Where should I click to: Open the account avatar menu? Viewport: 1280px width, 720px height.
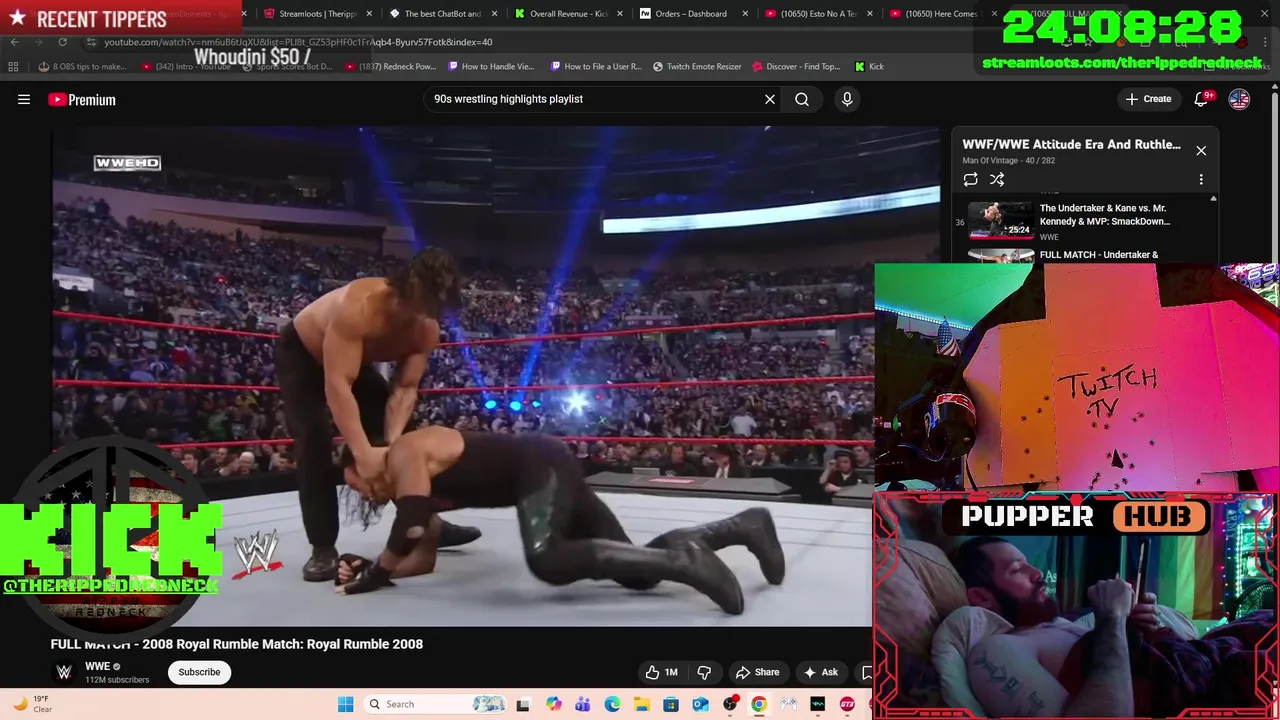pyautogui.click(x=1239, y=99)
